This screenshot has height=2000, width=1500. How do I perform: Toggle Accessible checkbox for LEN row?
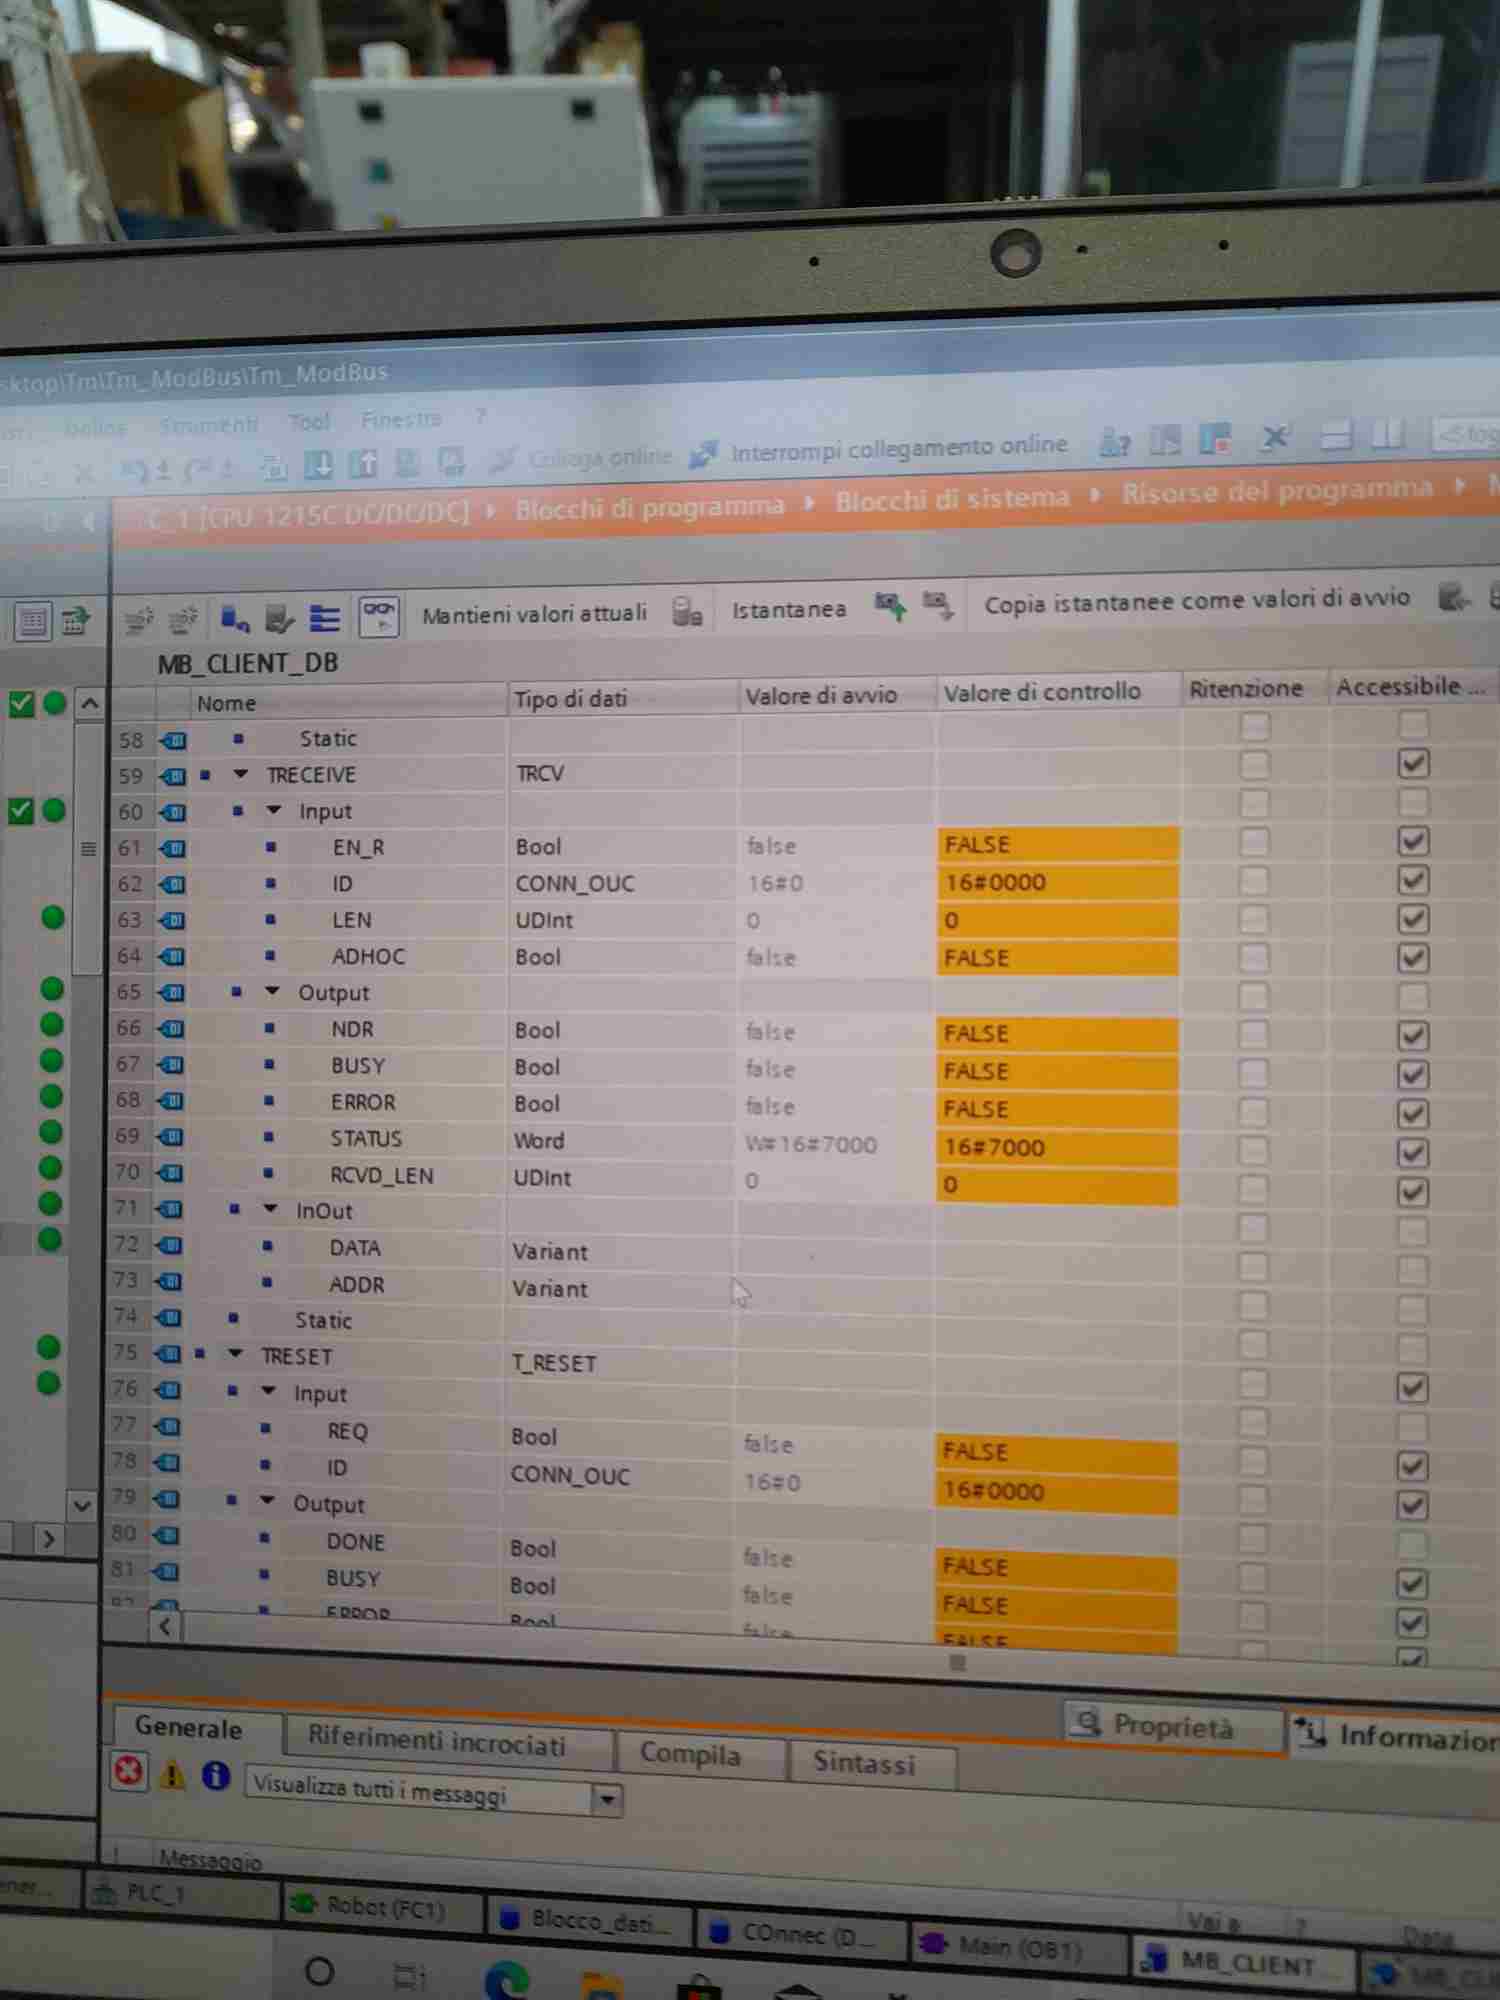pos(1412,919)
